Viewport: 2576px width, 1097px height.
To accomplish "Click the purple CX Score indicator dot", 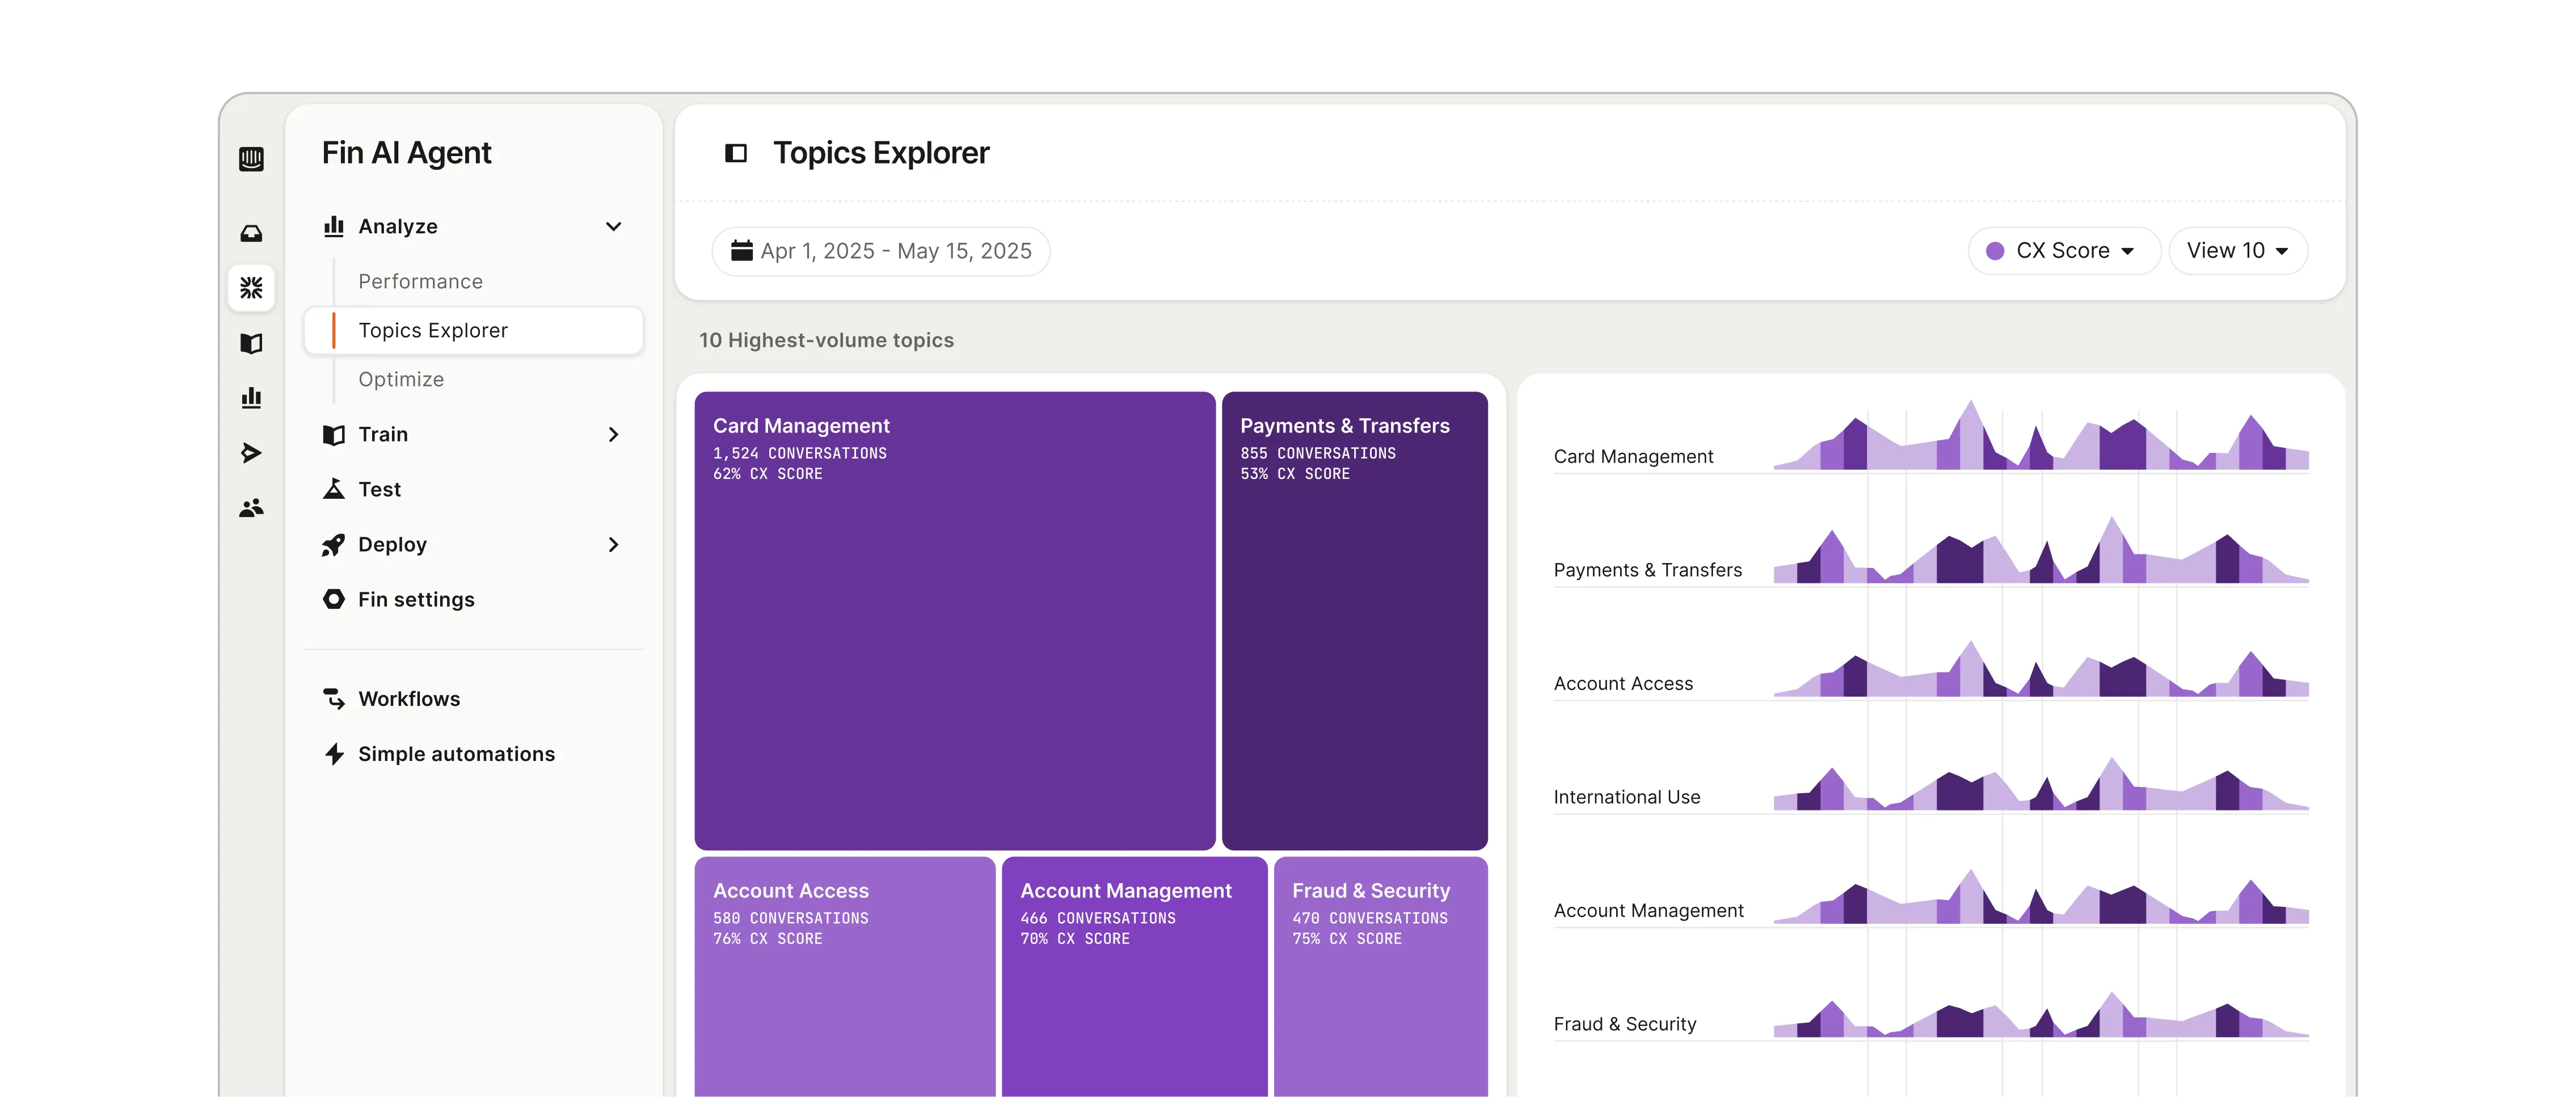I will coord(1995,250).
